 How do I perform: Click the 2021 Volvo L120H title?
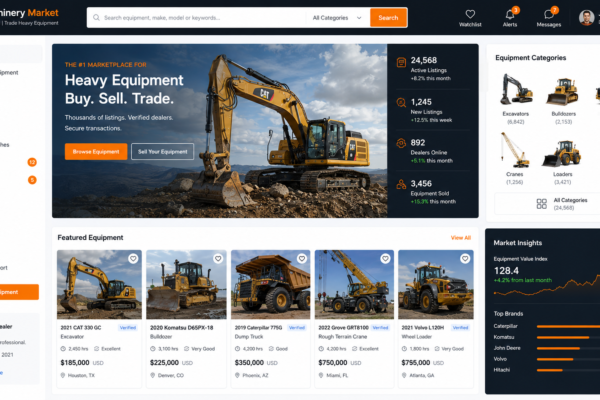point(423,328)
